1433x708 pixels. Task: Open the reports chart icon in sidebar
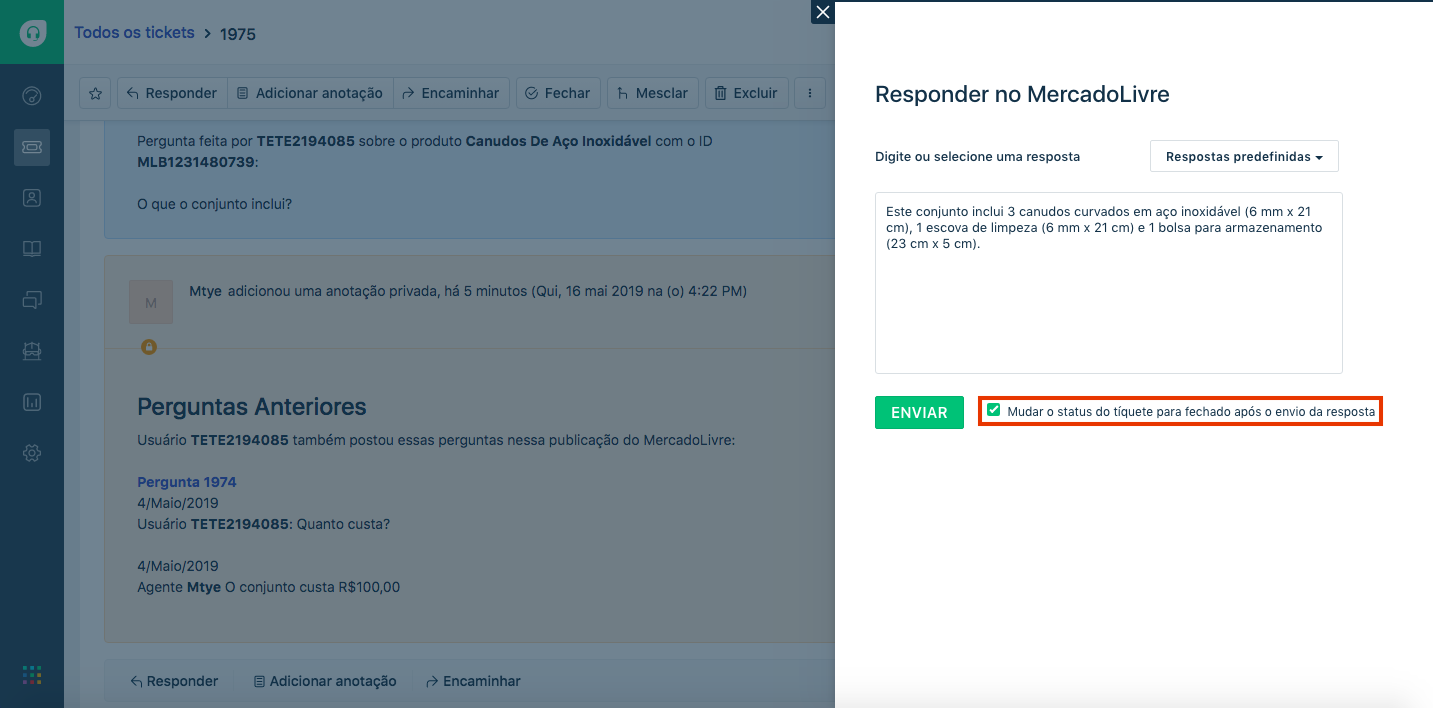coord(32,402)
